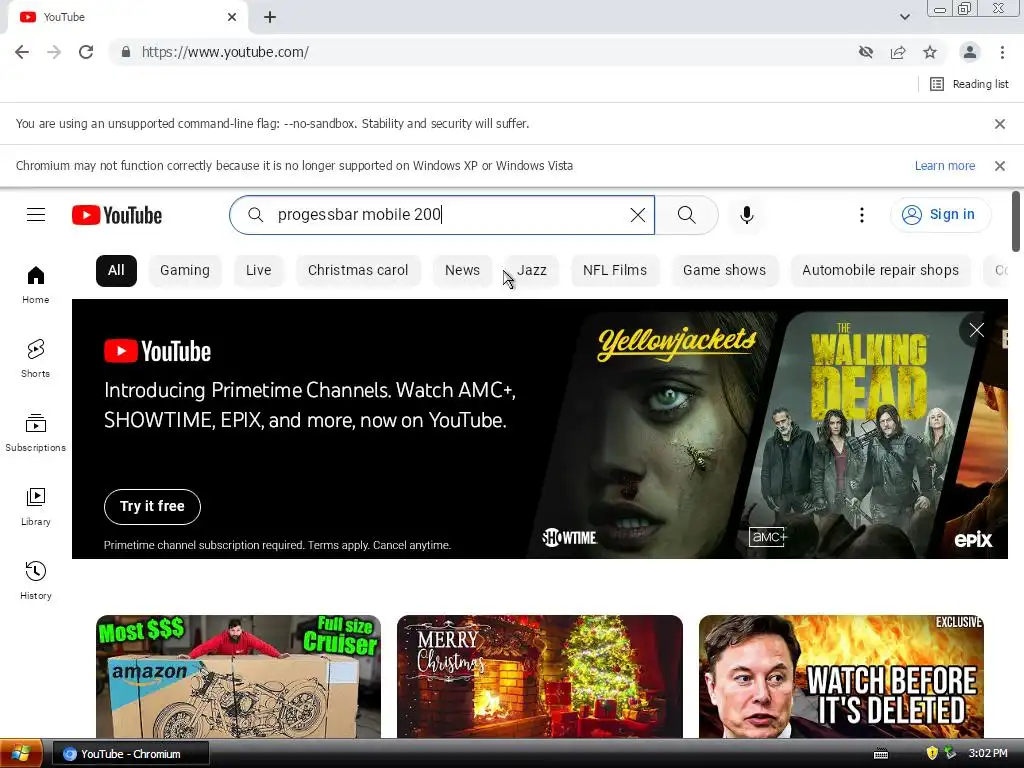Viewport: 1024px width, 768px height.
Task: Go back with browser back arrow
Action: (22, 52)
